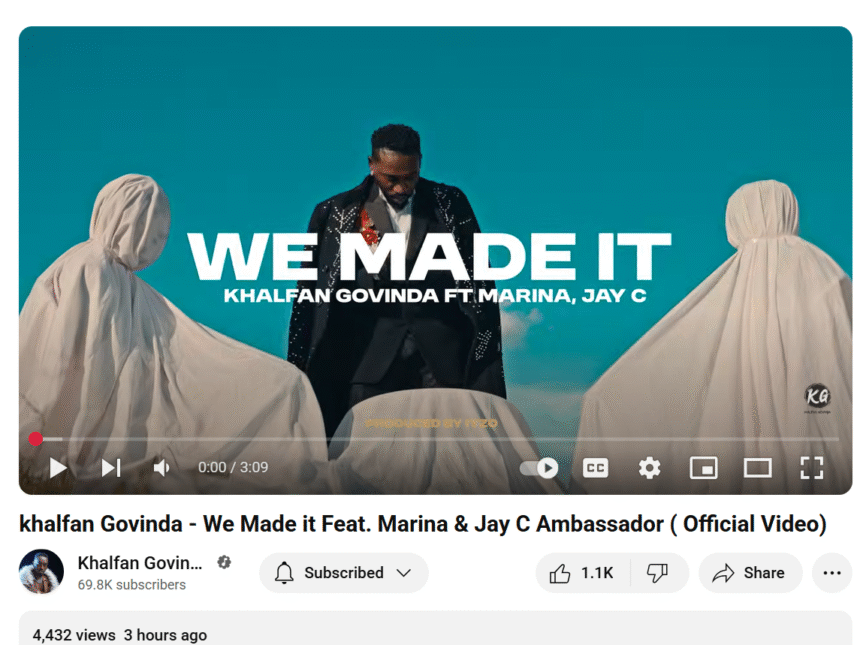Viewport: 860px width, 645px height.
Task: Switch to miniplayer mode
Action: (x=704, y=468)
